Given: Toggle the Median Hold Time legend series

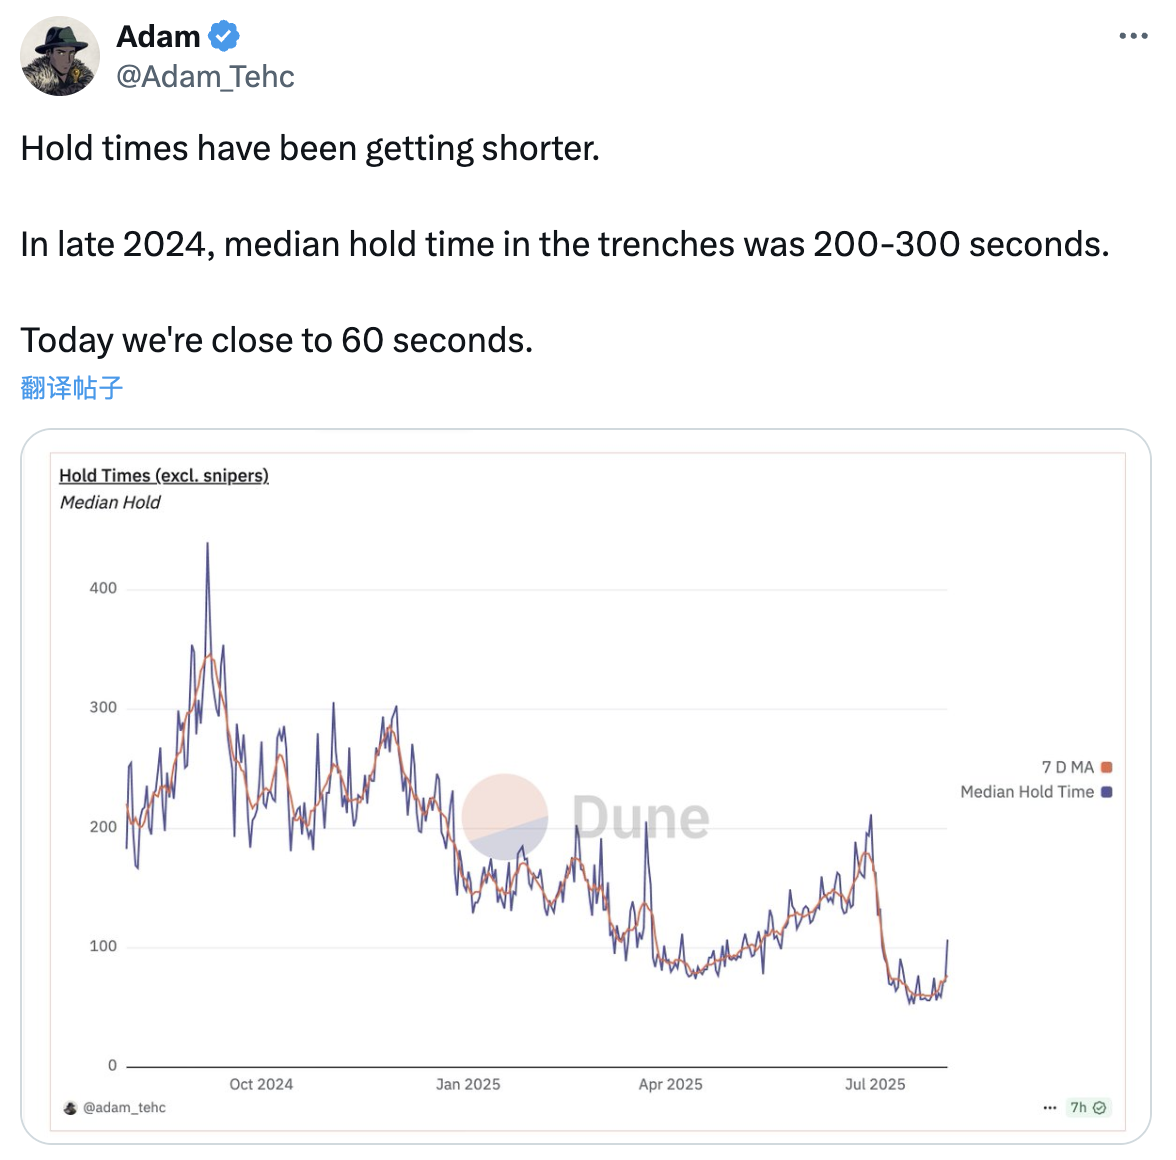Looking at the screenshot, I should (x=1036, y=792).
